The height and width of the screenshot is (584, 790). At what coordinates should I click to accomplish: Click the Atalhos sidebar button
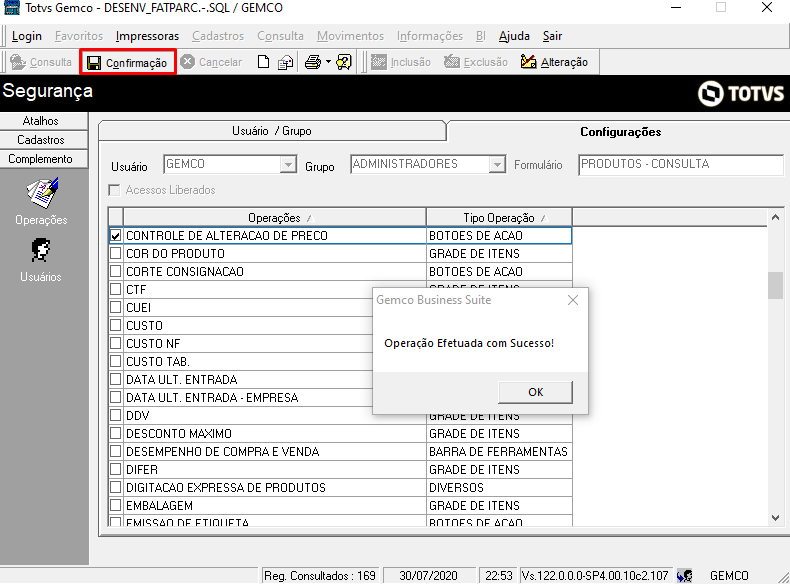43,121
